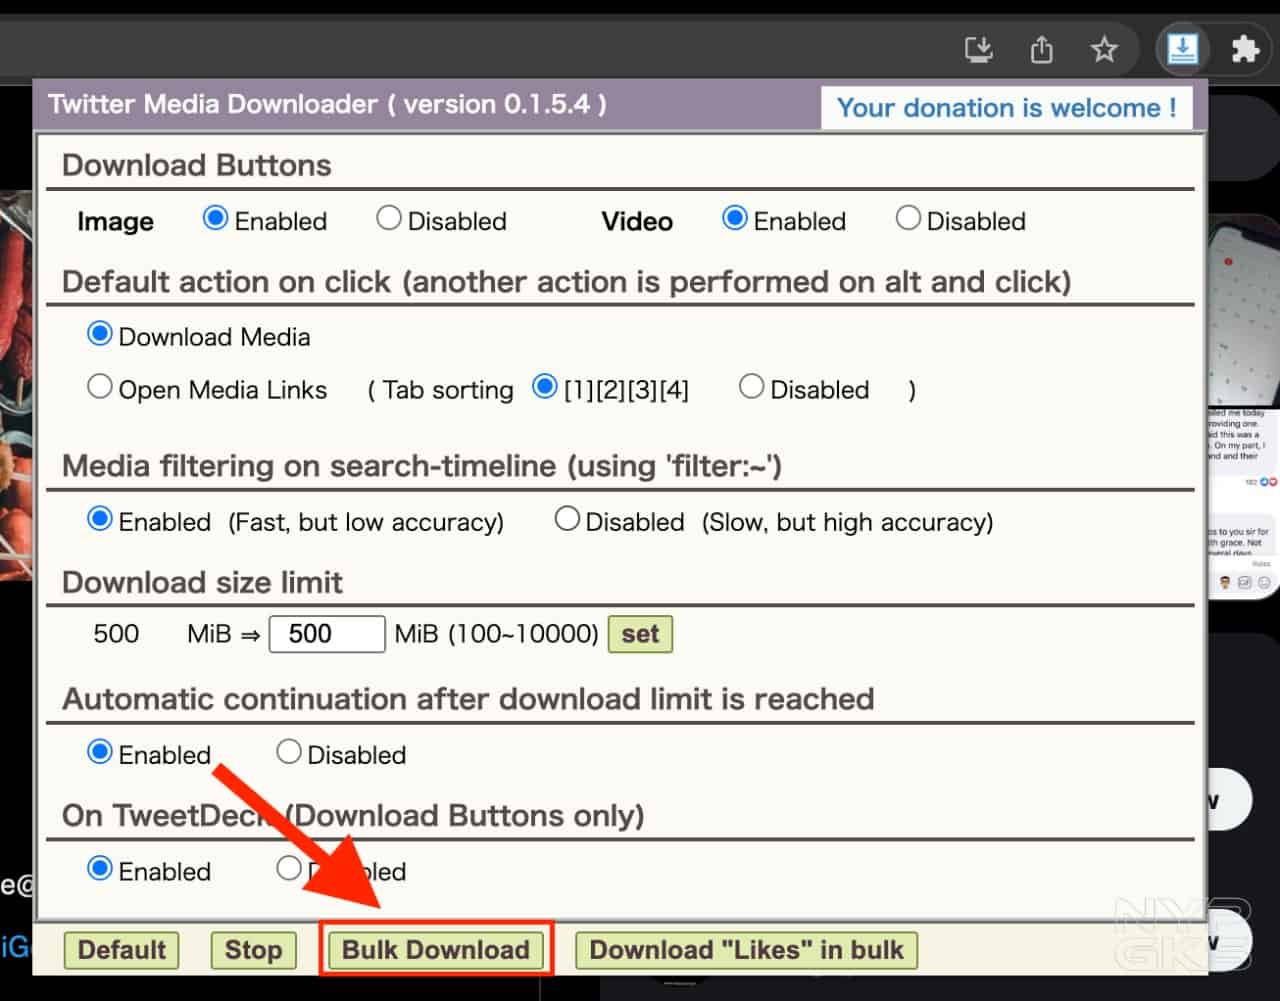Click the 'Media filtering on search-timeline' heading
This screenshot has height=1001, width=1280.
coord(421,466)
